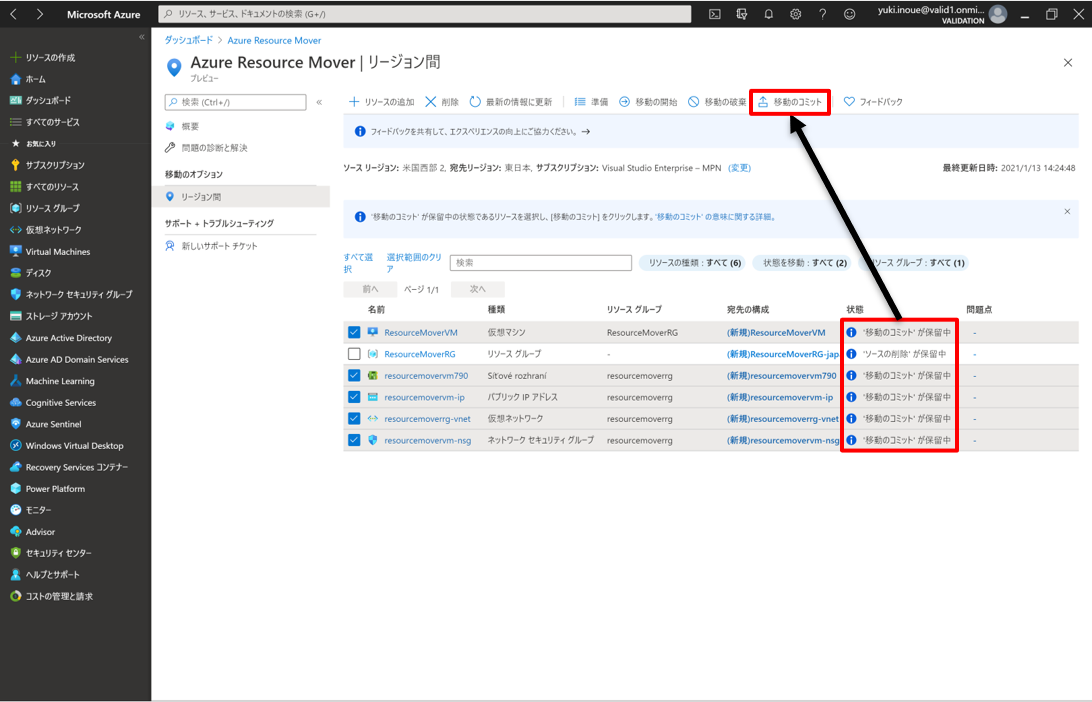Uncheck the ResourceMoverVM row checkbox

pyautogui.click(x=354, y=332)
